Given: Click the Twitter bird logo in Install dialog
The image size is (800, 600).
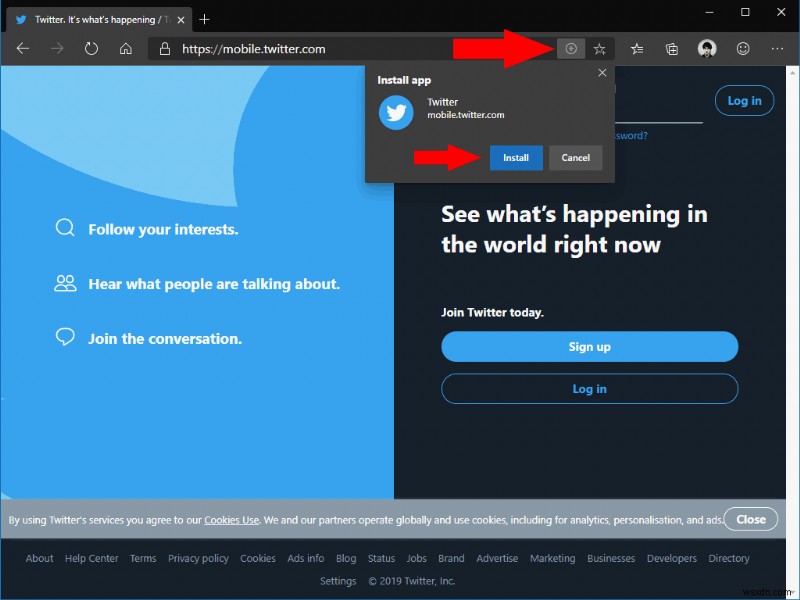Looking at the screenshot, I should [x=396, y=113].
